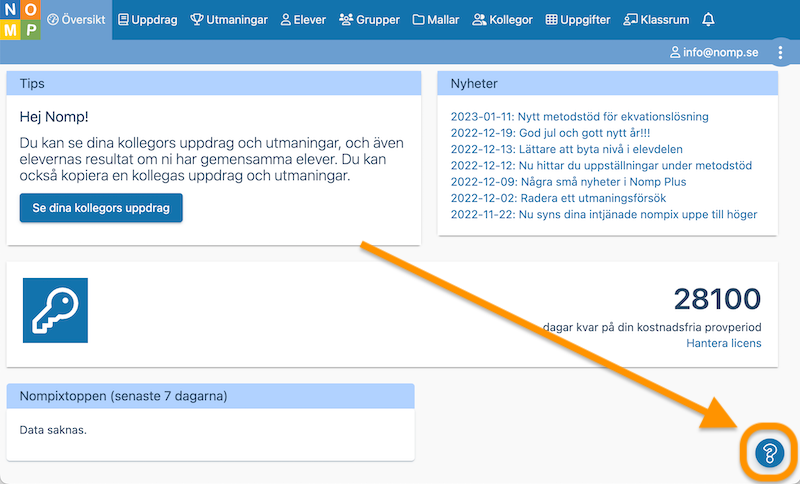Follow the Hantera licens link
This screenshot has width=800, height=484.
pyautogui.click(x=723, y=343)
